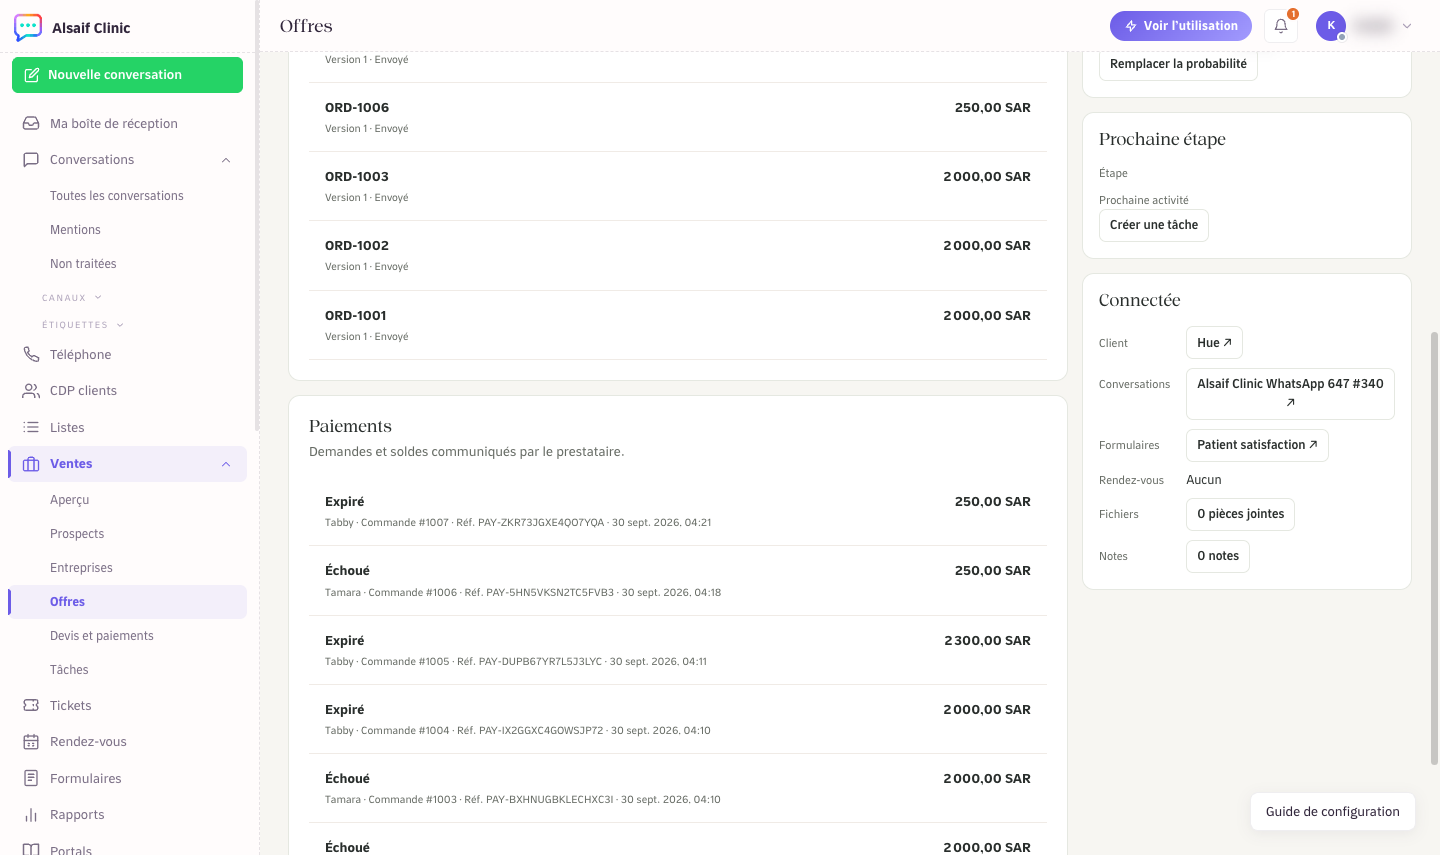The image size is (1440, 855).
Task: Open the Hue client link
Action: tap(1214, 343)
